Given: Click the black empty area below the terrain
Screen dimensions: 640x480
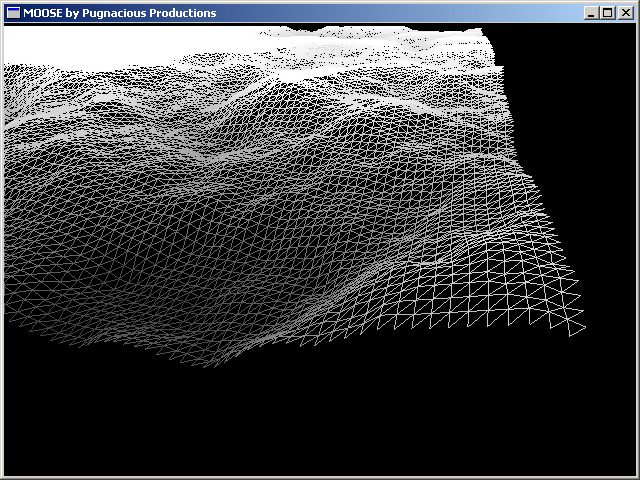Looking at the screenshot, I should pyautogui.click(x=320, y=420).
